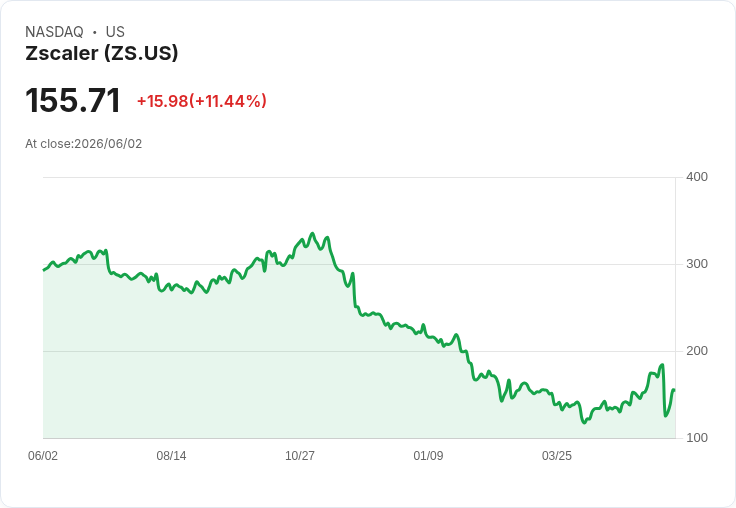736x508 pixels.
Task: Click the US market label
Action: pos(115,32)
